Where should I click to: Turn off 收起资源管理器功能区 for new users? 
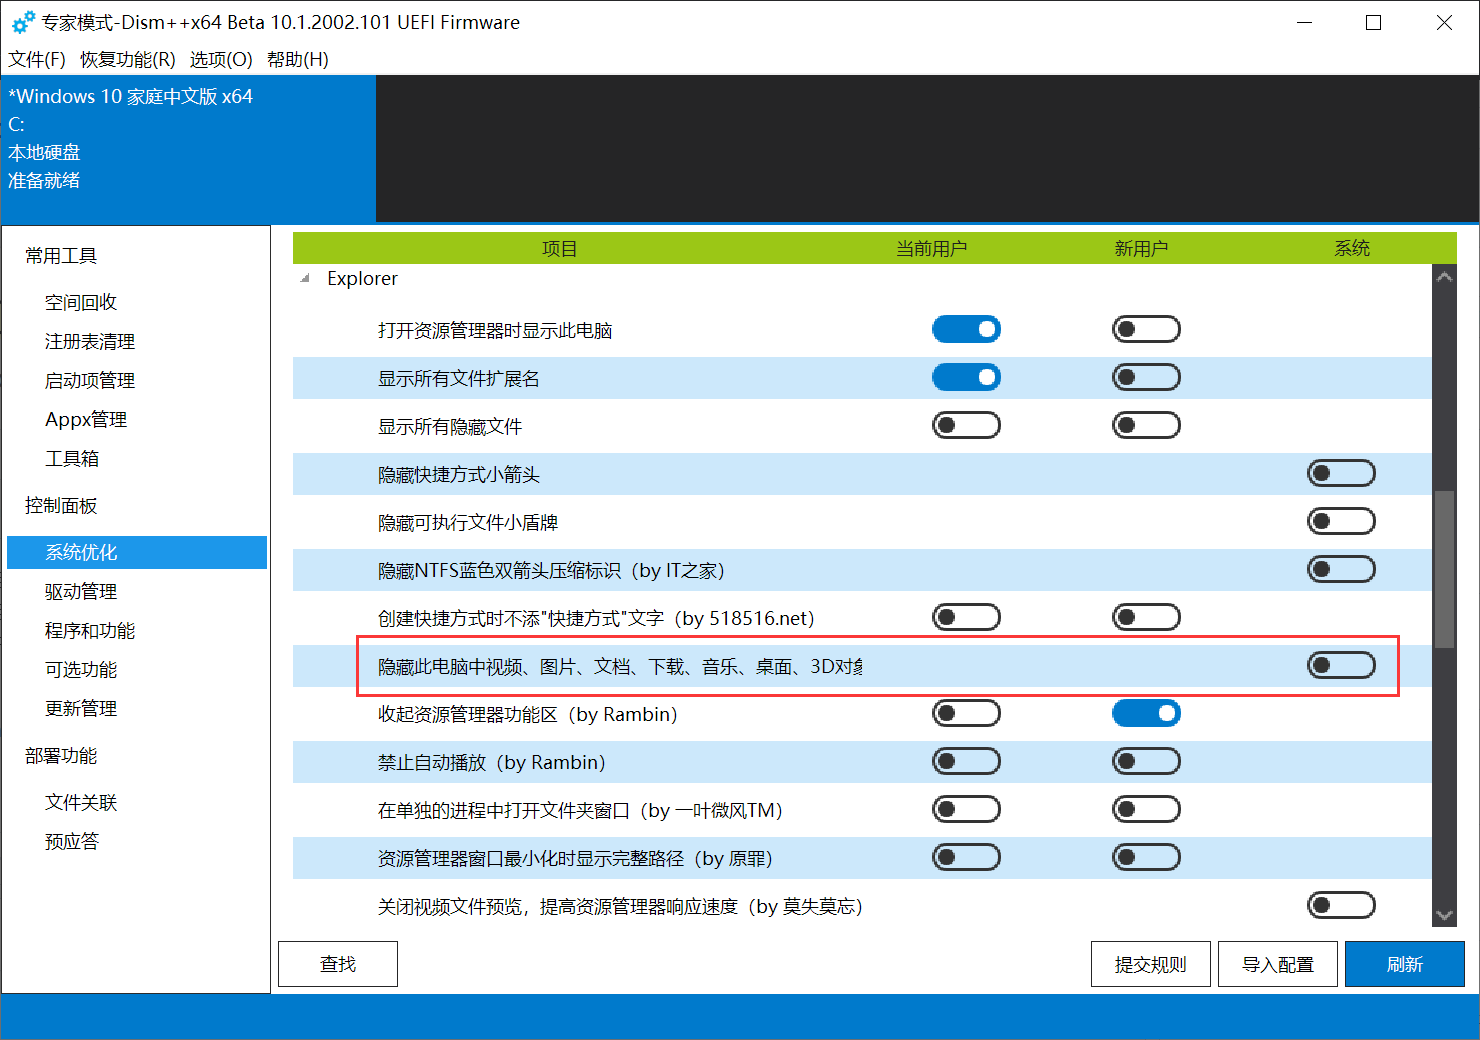coord(1145,712)
